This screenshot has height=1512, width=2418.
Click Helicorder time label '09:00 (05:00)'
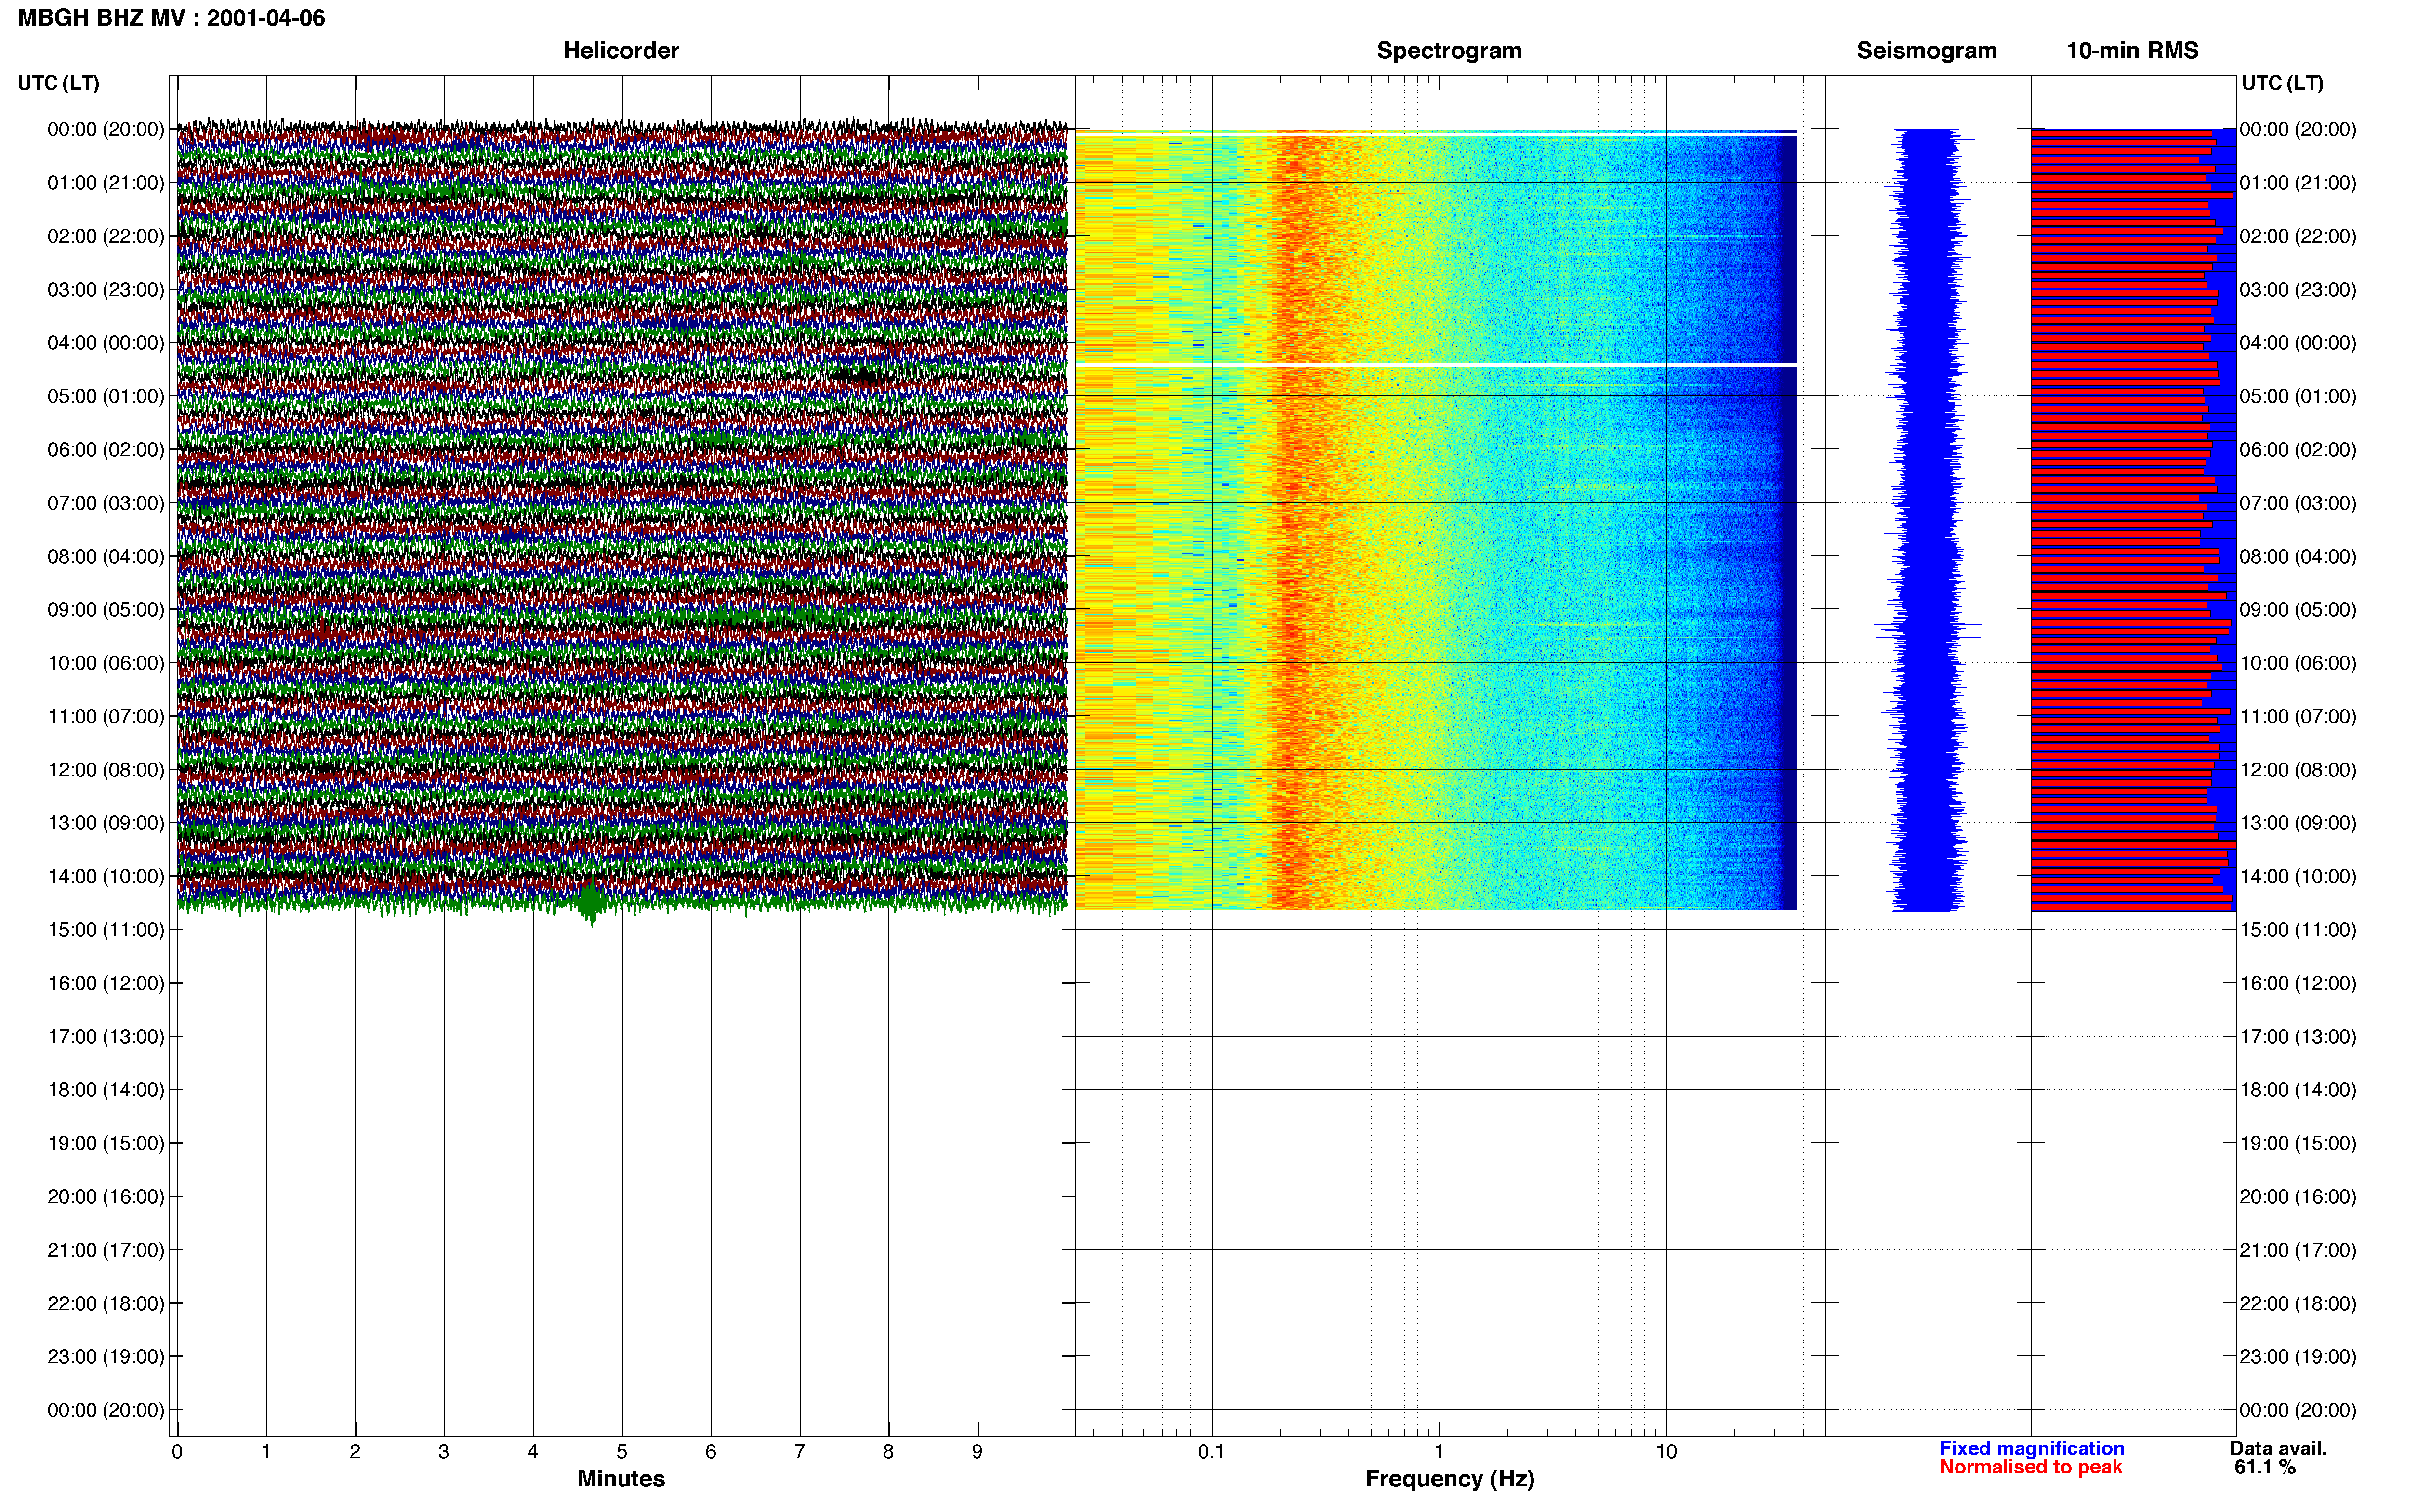point(106,610)
